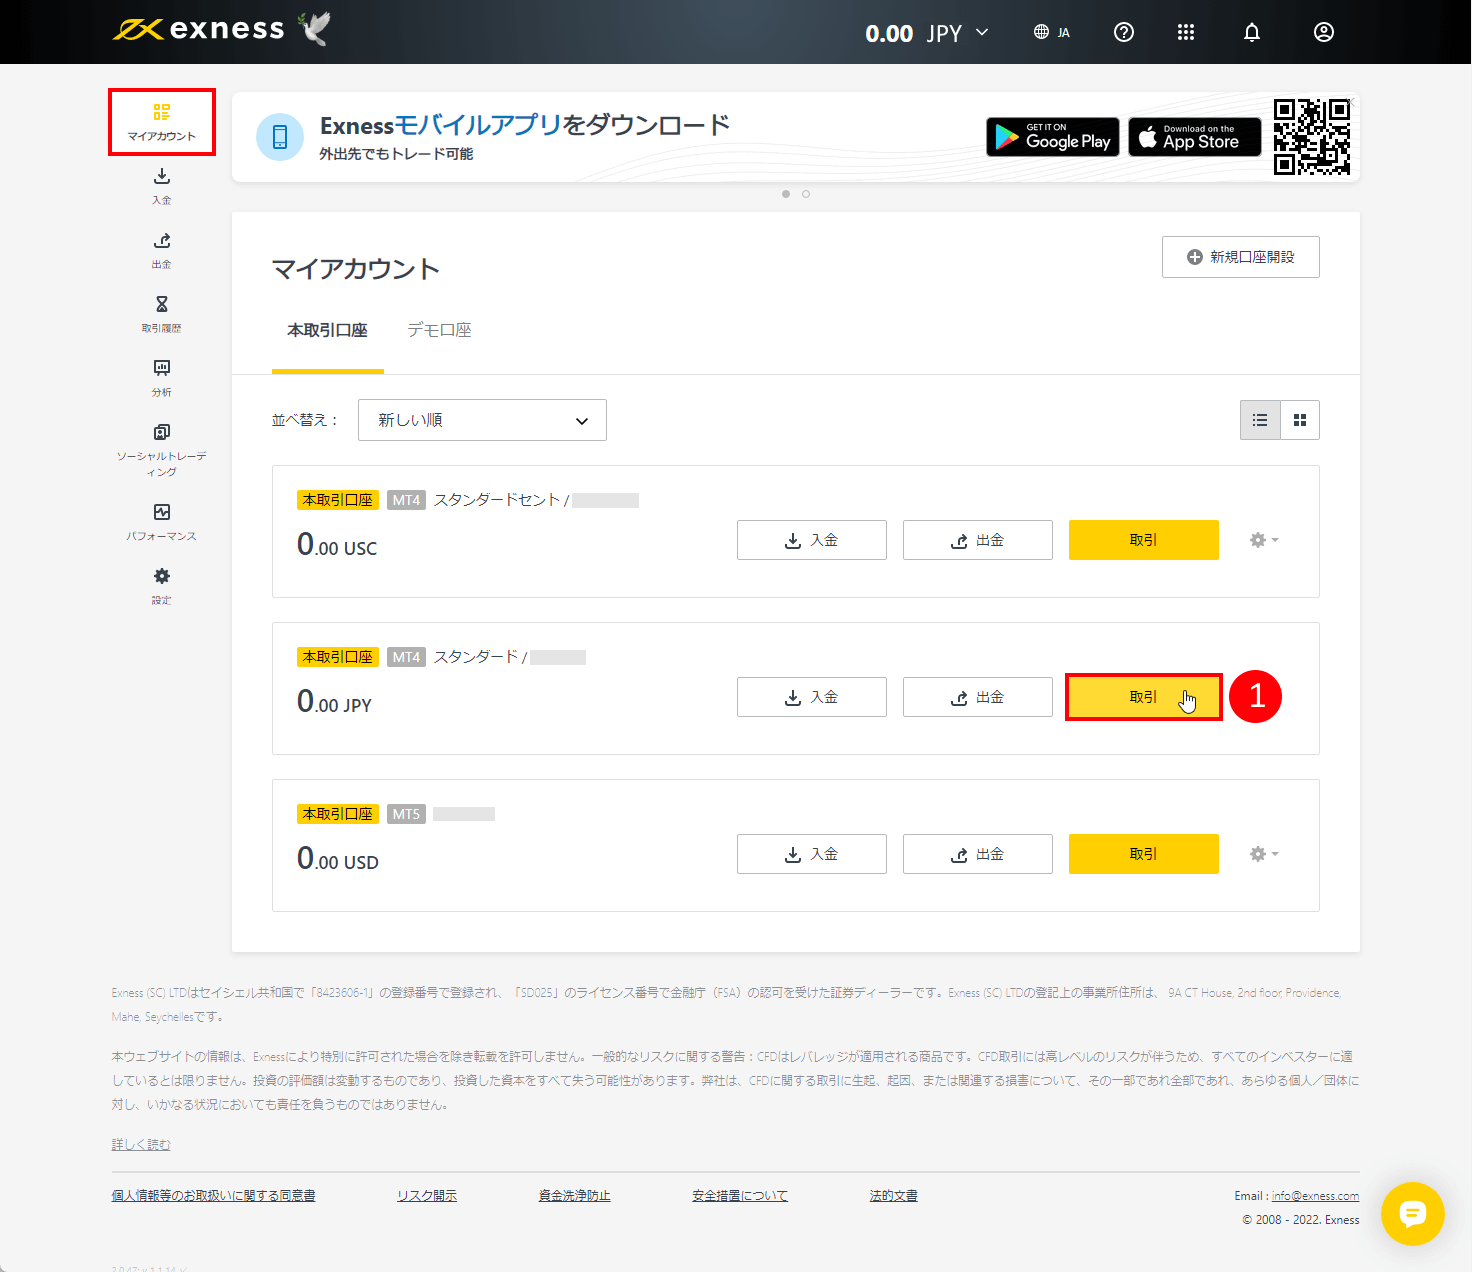Switch language via globe JA icon
Screen dimensions: 1472x1272
1051,32
